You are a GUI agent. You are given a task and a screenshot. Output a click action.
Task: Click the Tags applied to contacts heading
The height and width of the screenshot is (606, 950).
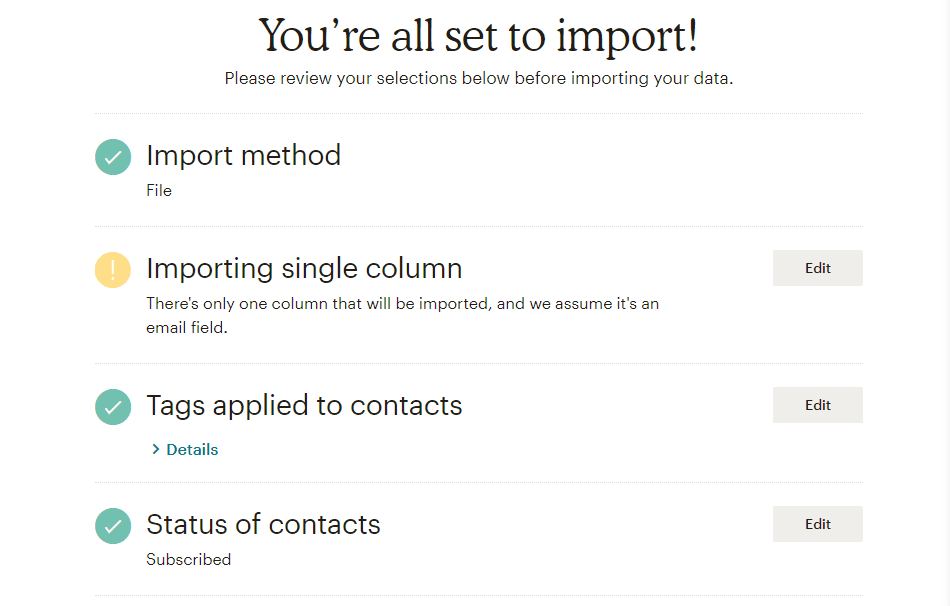(304, 406)
